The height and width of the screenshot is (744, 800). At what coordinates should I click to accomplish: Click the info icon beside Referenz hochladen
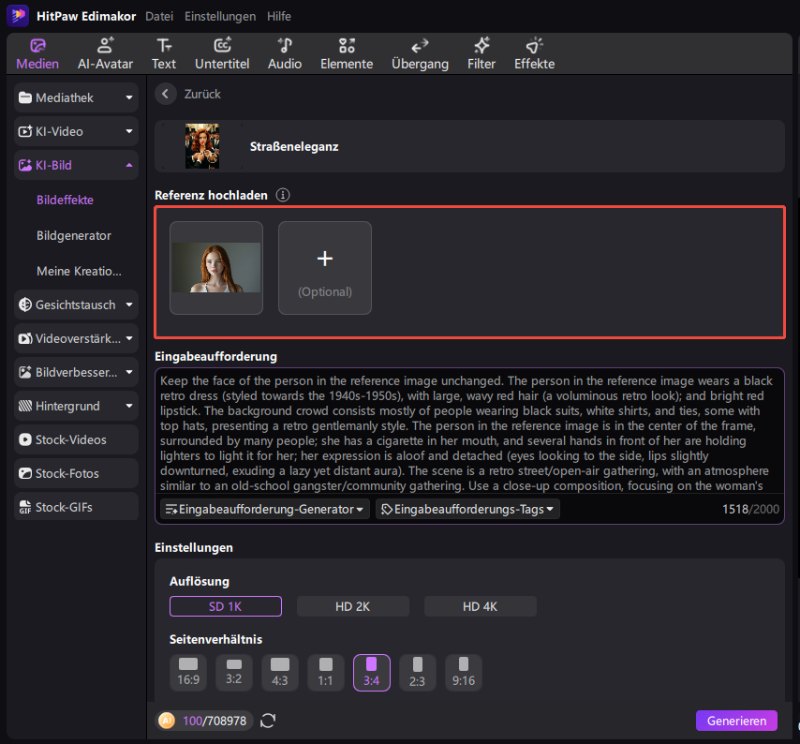283,195
